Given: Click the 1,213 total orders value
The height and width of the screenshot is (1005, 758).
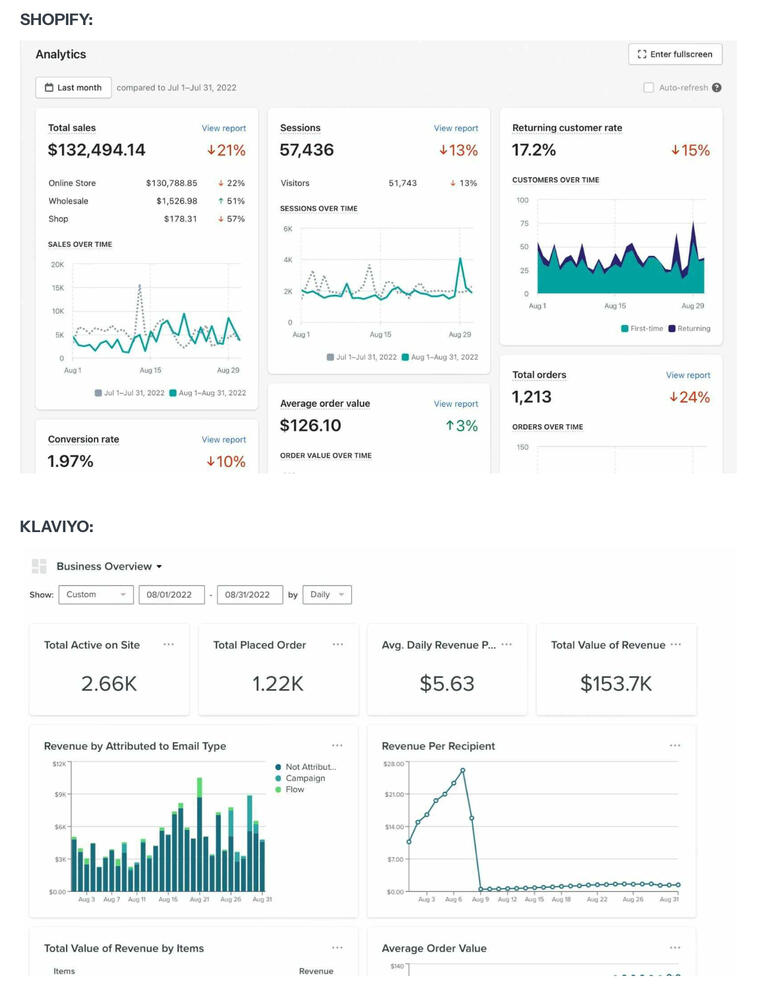Looking at the screenshot, I should click(x=532, y=397).
